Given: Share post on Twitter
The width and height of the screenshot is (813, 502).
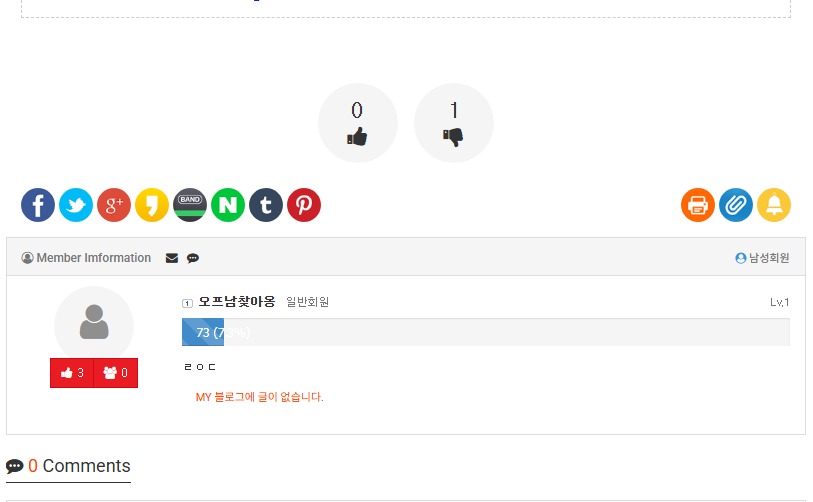Looking at the screenshot, I should [76, 205].
